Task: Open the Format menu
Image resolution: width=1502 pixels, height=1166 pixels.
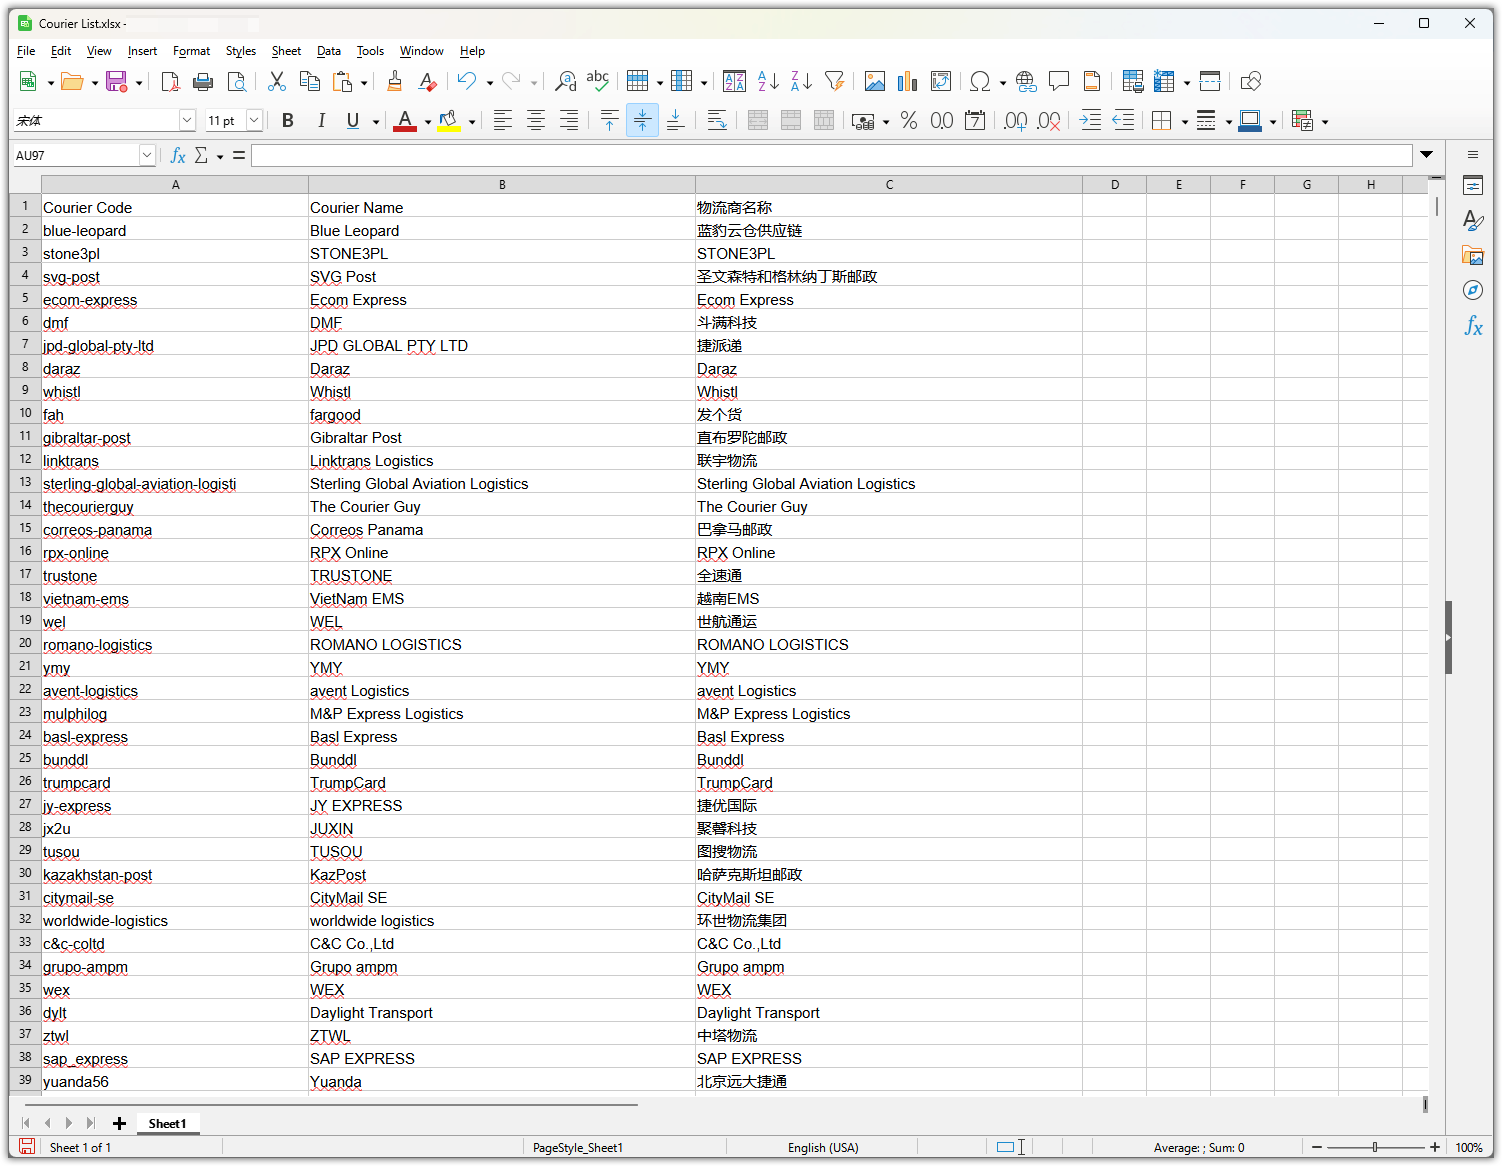Action: [x=191, y=51]
